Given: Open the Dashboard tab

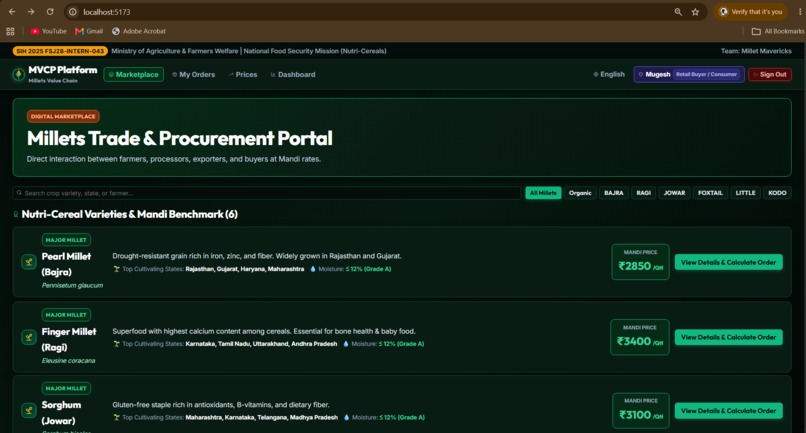Looking at the screenshot, I should pyautogui.click(x=292, y=75).
